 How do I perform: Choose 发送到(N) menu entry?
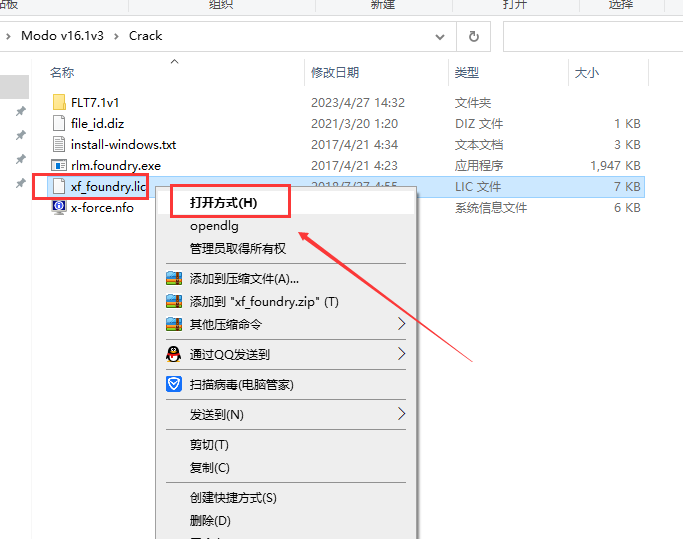point(216,414)
